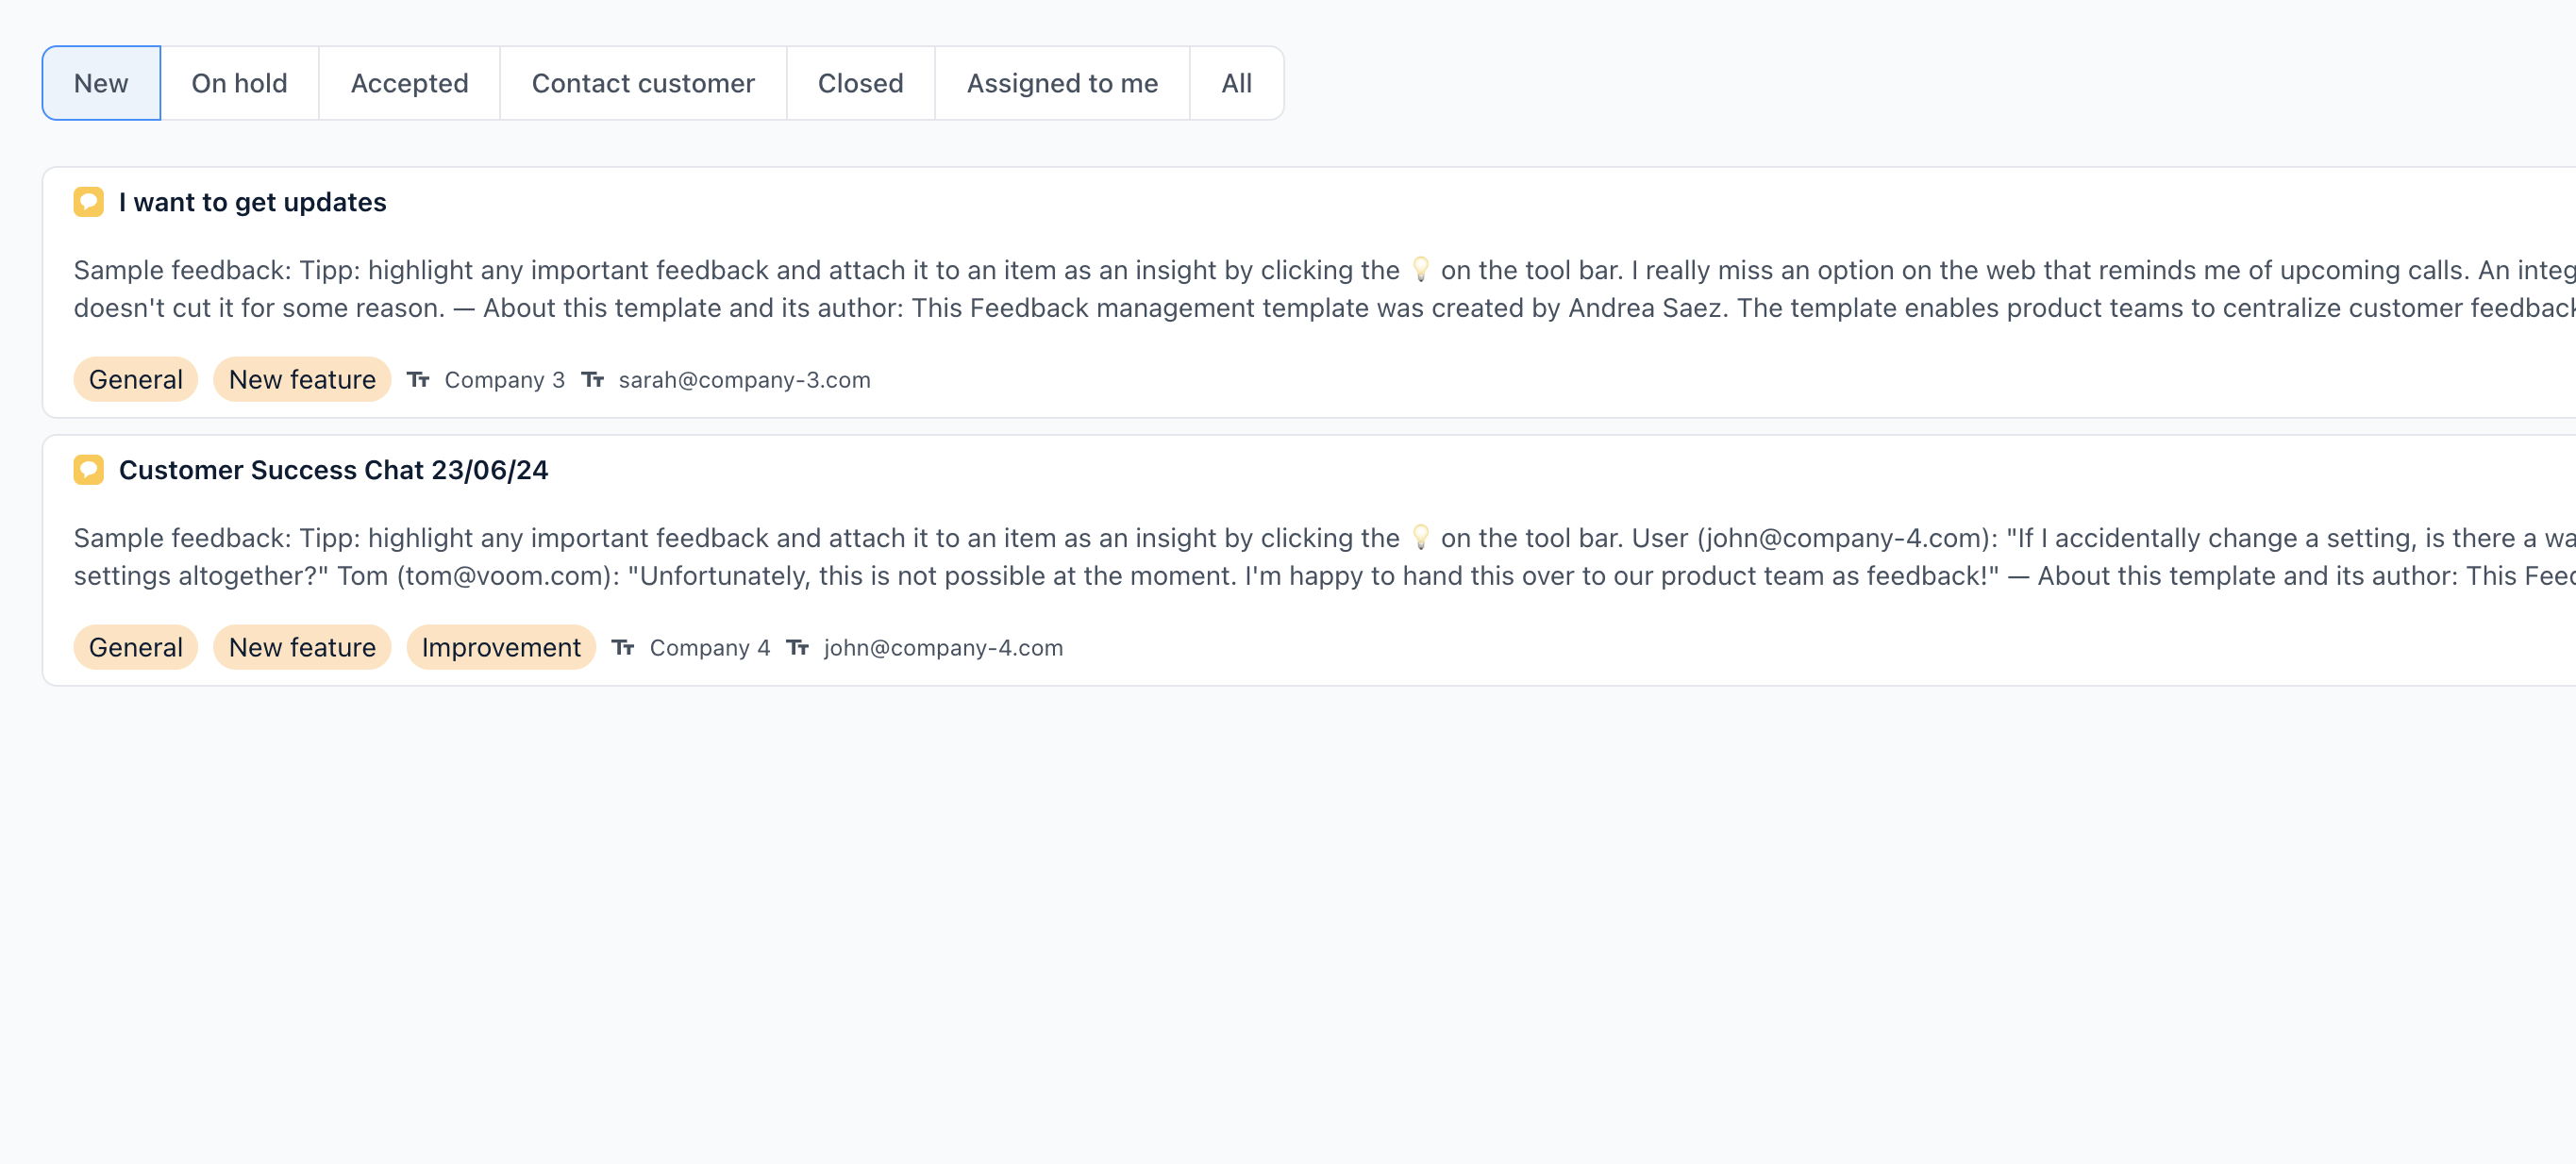Click the text field icon before Company 3
2576x1164 pixels.
(x=419, y=379)
